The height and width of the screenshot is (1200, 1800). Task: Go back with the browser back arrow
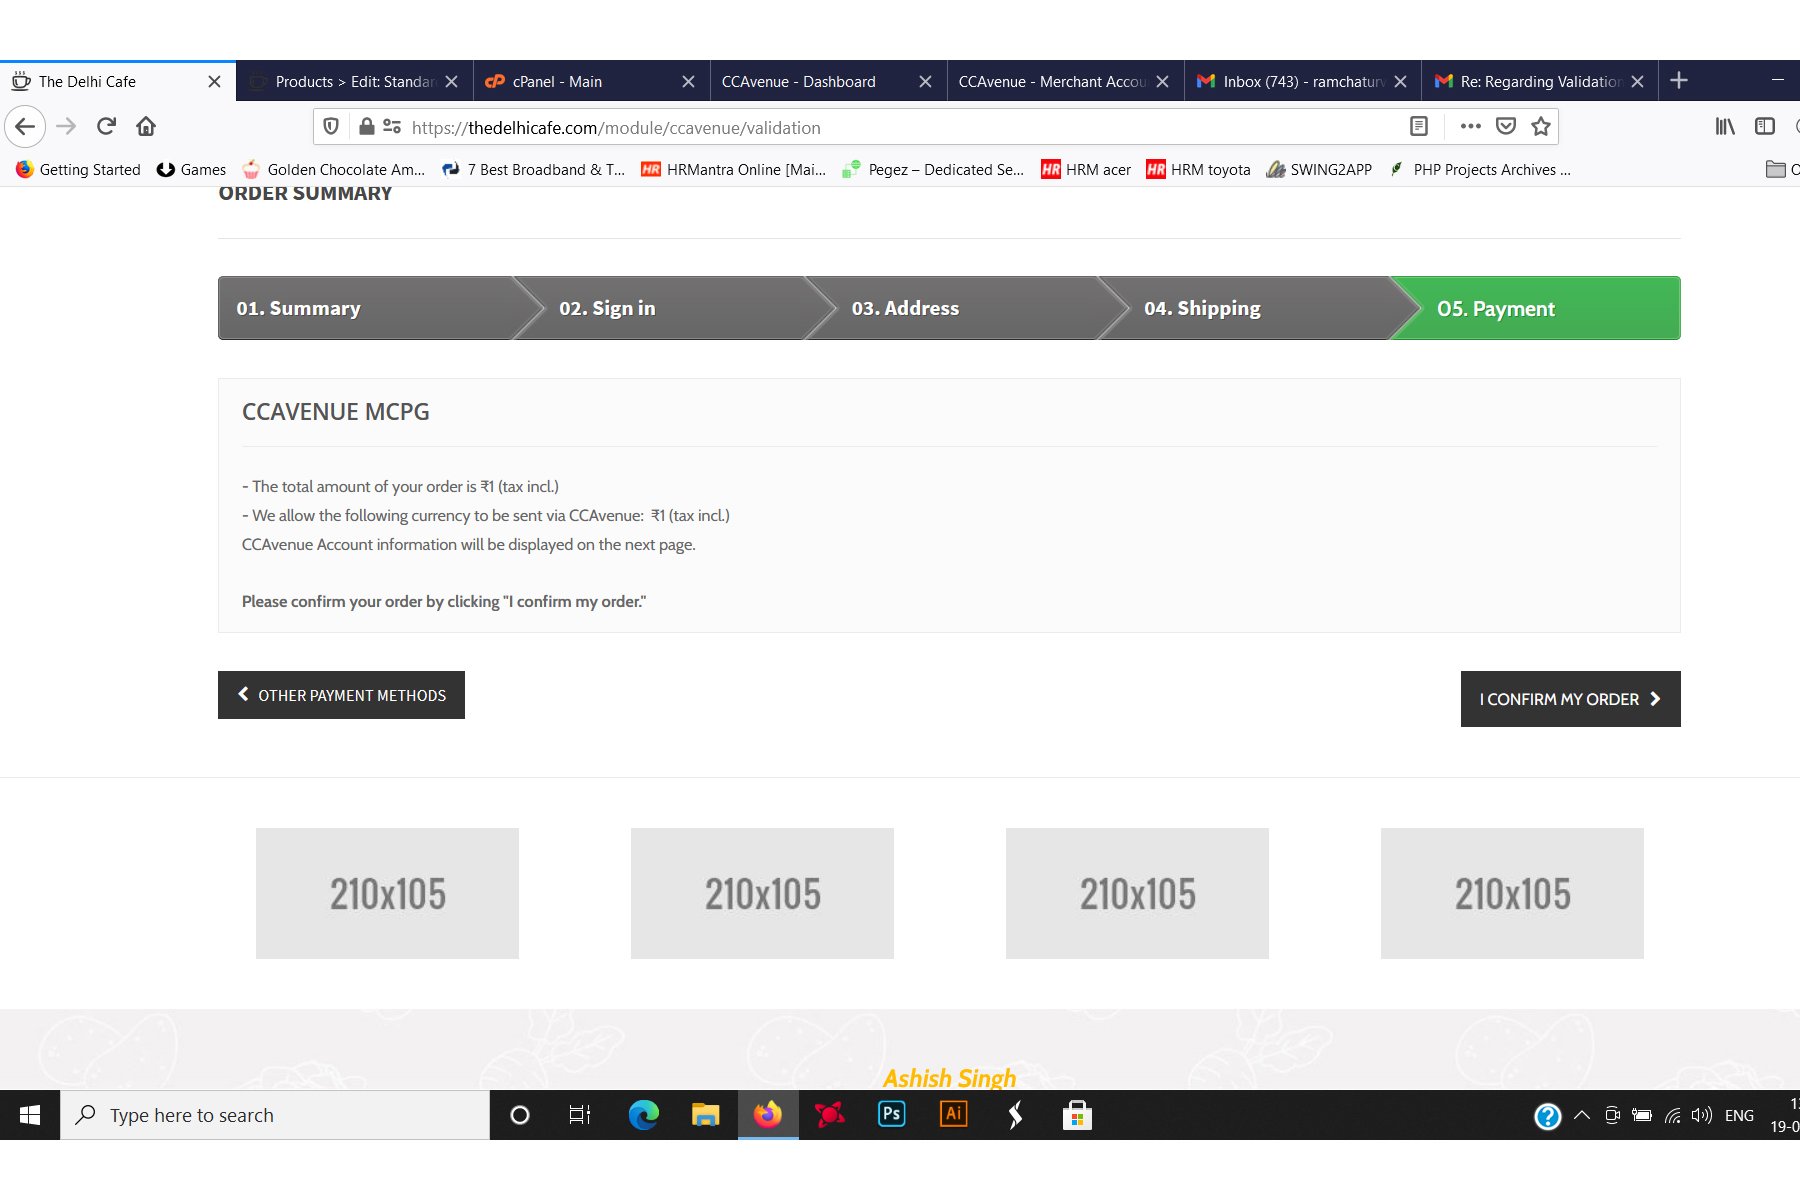tap(25, 126)
